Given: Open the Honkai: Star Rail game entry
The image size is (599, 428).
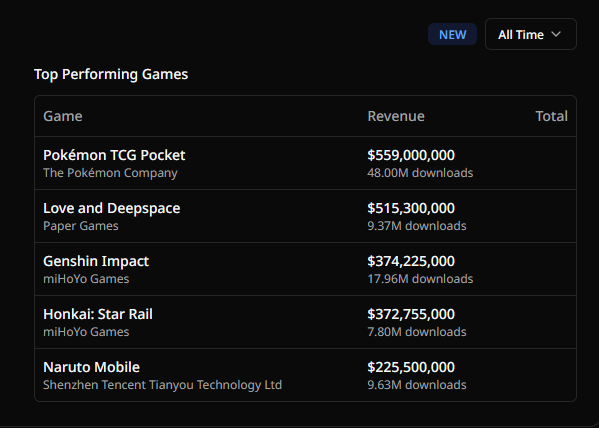Looking at the screenshot, I should (x=98, y=314).
